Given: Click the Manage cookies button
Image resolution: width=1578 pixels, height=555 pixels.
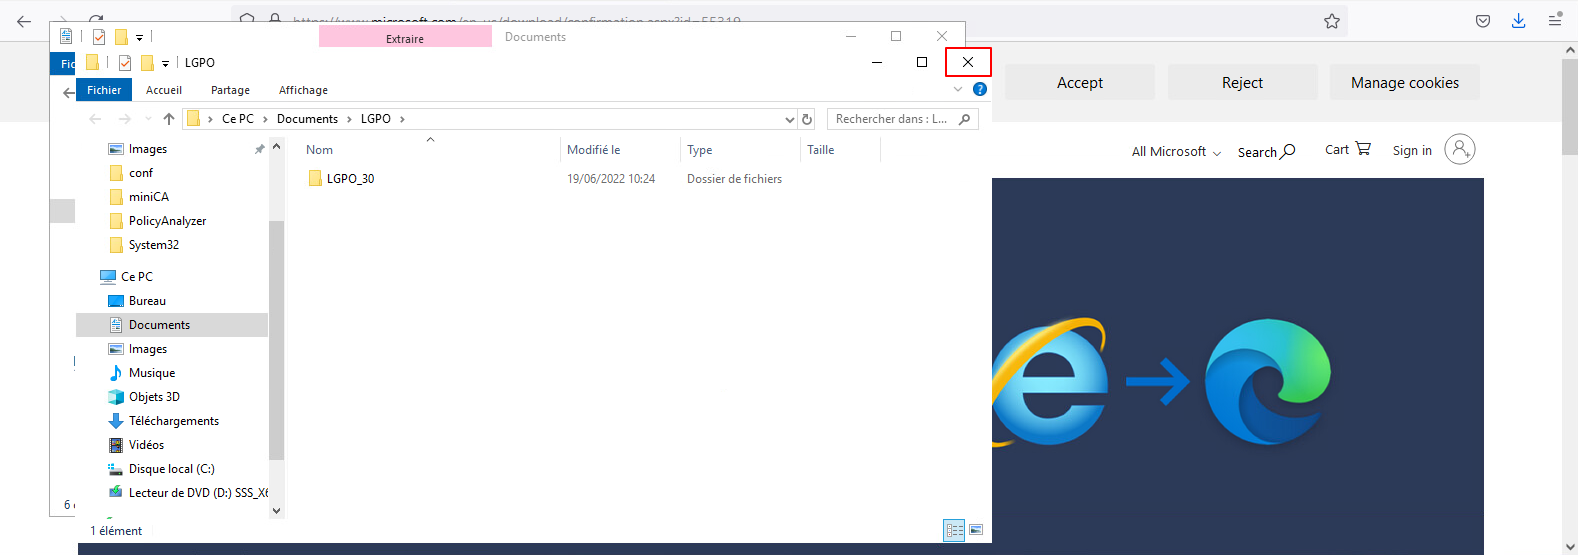Looking at the screenshot, I should [x=1404, y=83].
